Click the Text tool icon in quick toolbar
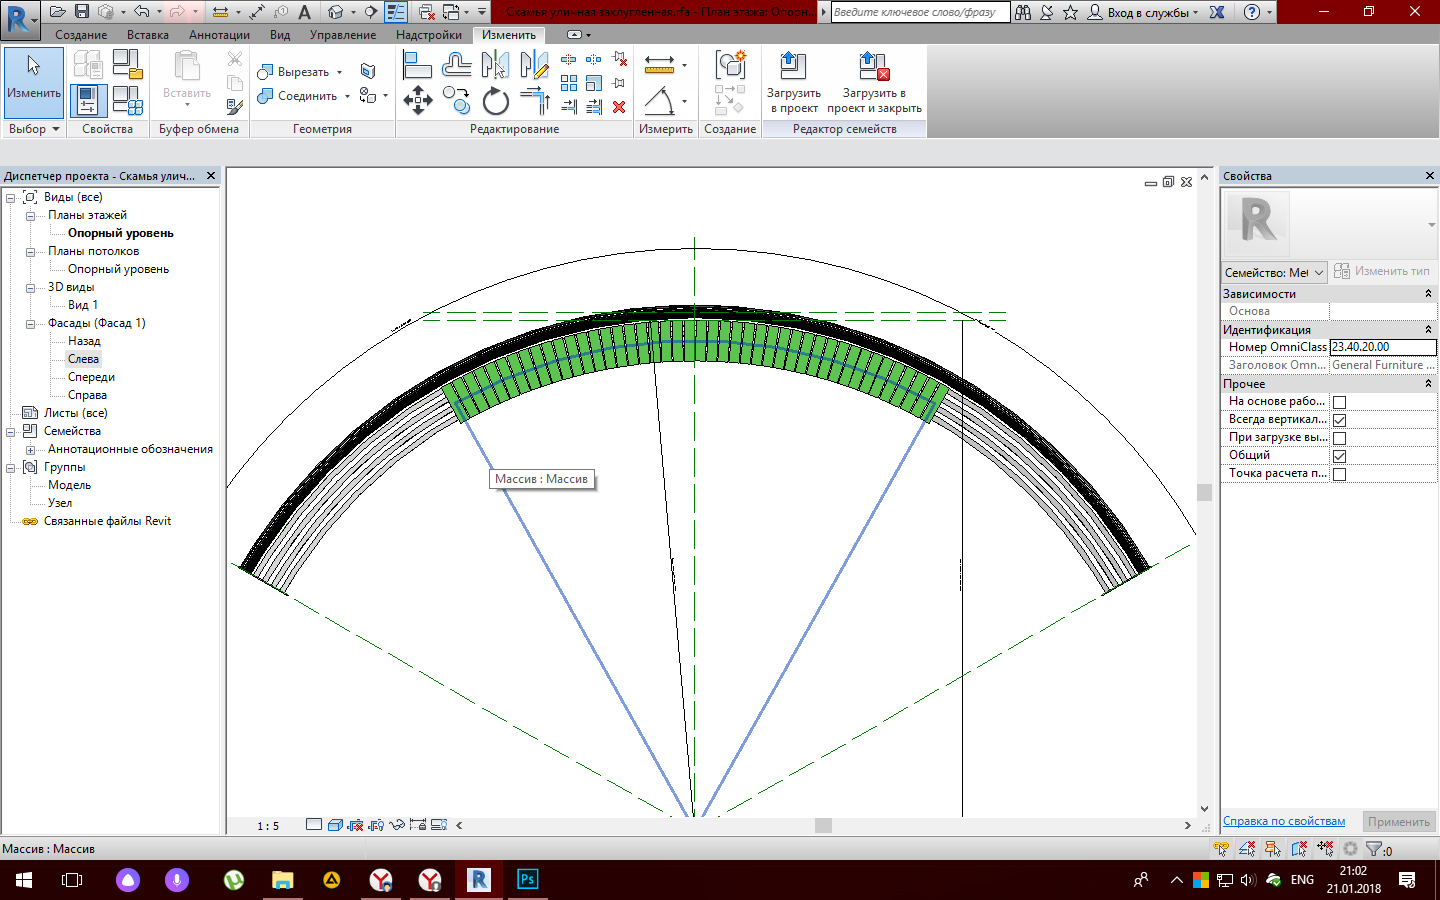 point(305,12)
